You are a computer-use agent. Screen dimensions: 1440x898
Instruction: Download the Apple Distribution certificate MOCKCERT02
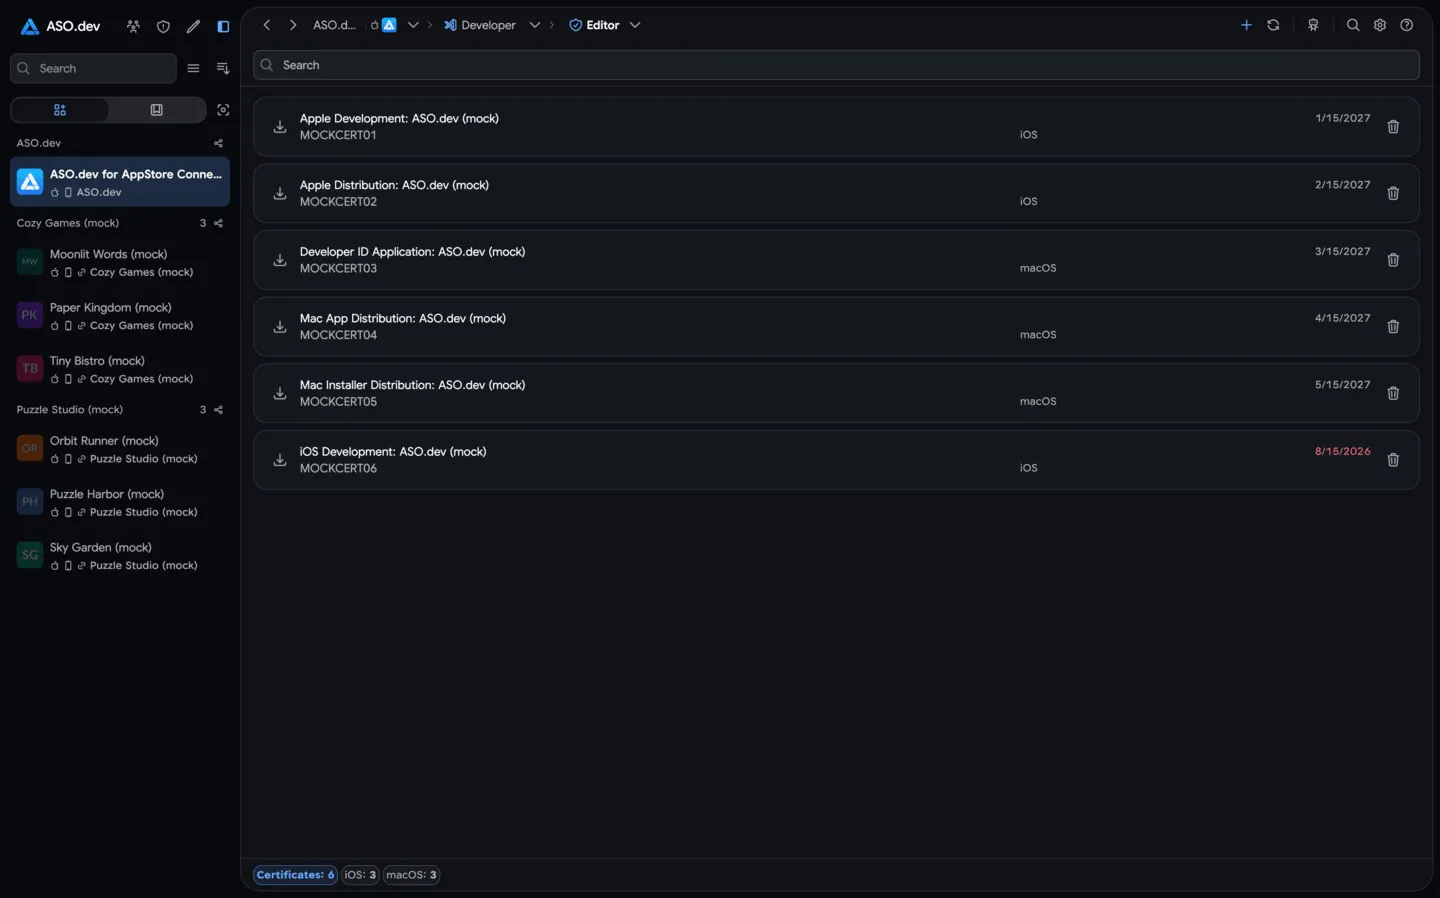[x=280, y=193]
